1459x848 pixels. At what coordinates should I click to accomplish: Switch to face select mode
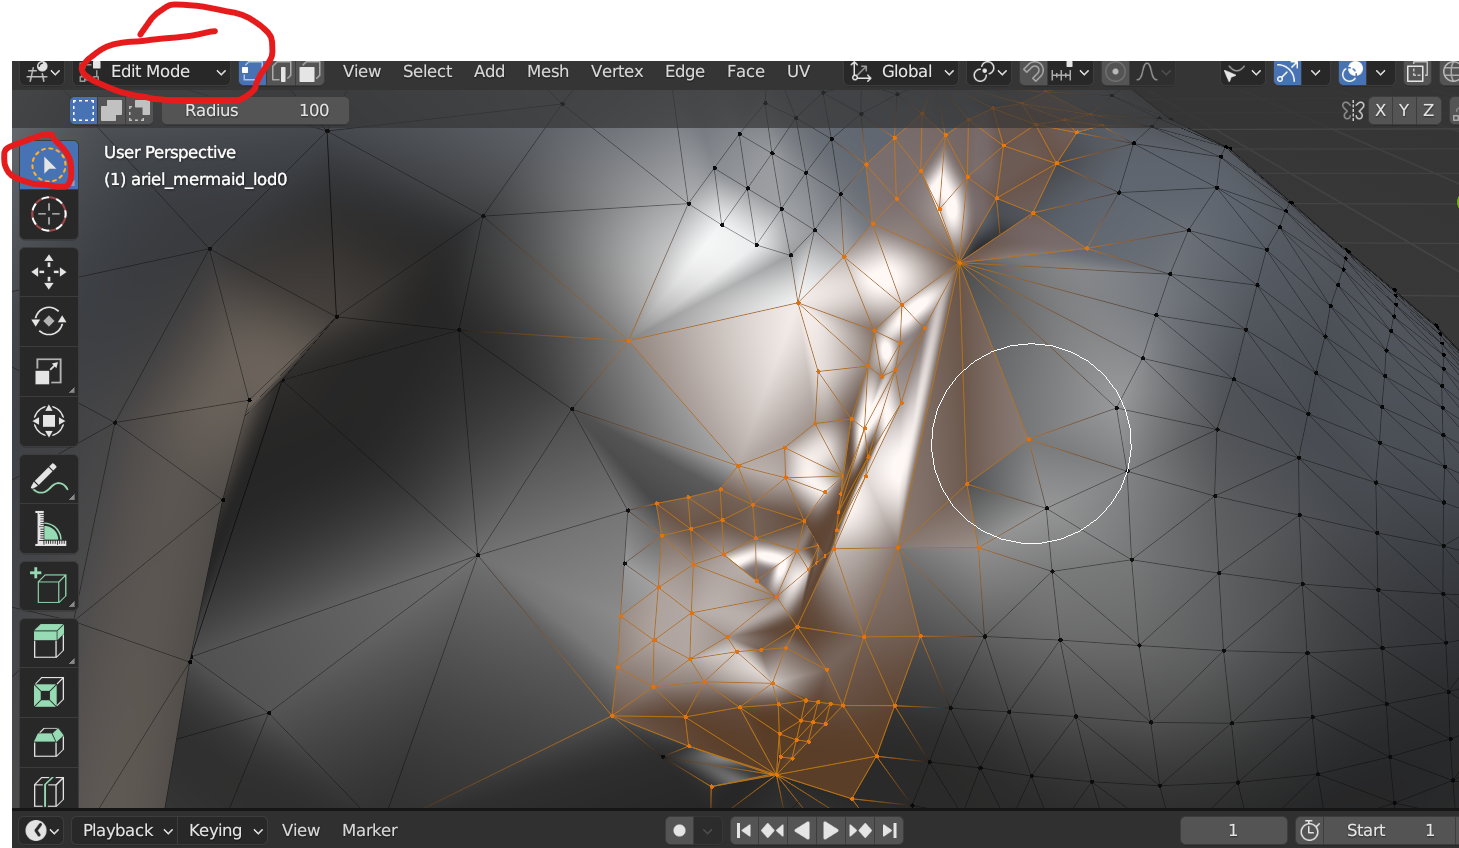tap(310, 72)
